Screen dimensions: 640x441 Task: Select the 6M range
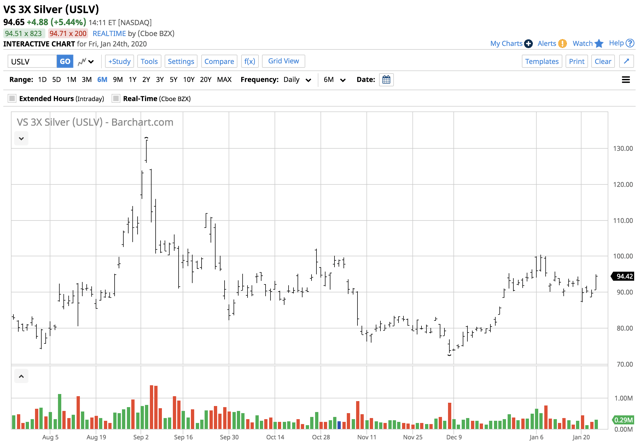click(x=102, y=80)
